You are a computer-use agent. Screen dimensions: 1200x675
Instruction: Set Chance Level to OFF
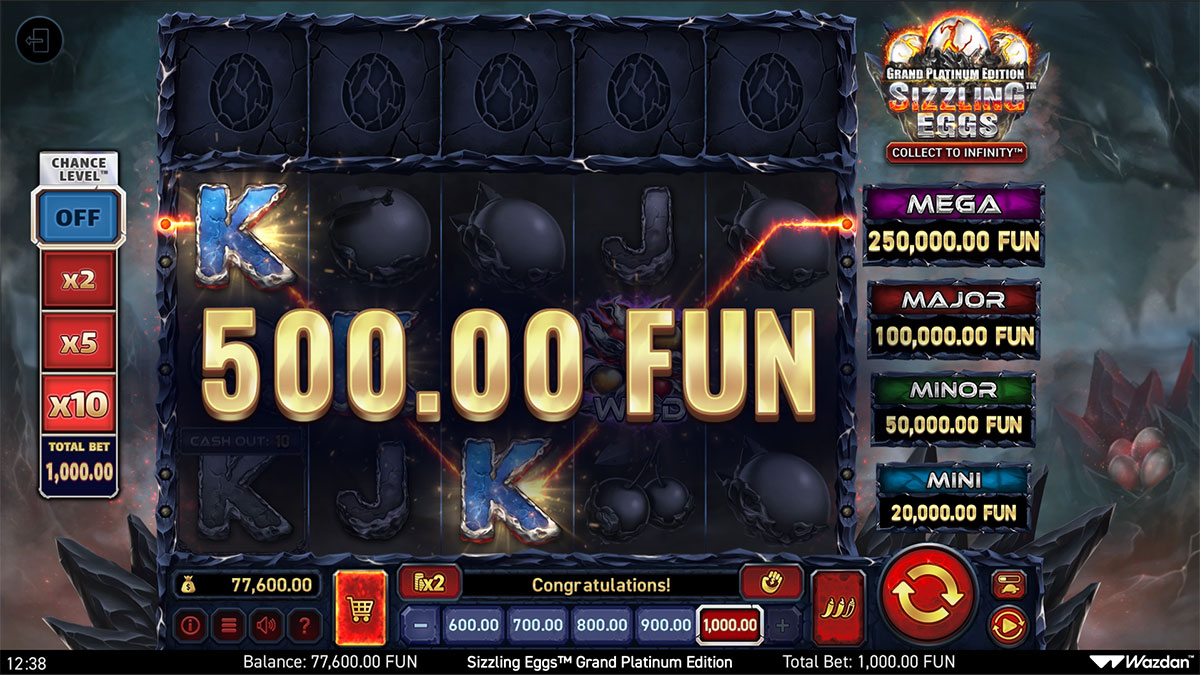coord(78,217)
